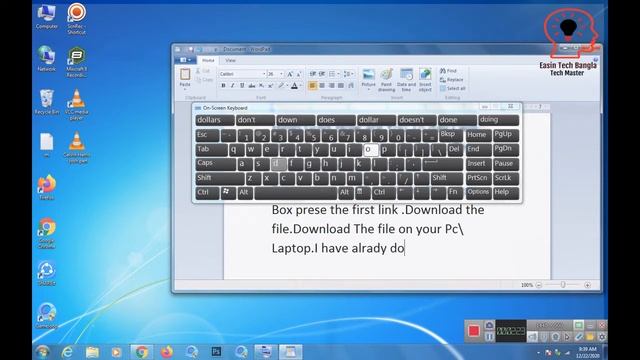Toggle the Ctrl key beside the Windows key
Screen dimensions: 640x360
207,193
